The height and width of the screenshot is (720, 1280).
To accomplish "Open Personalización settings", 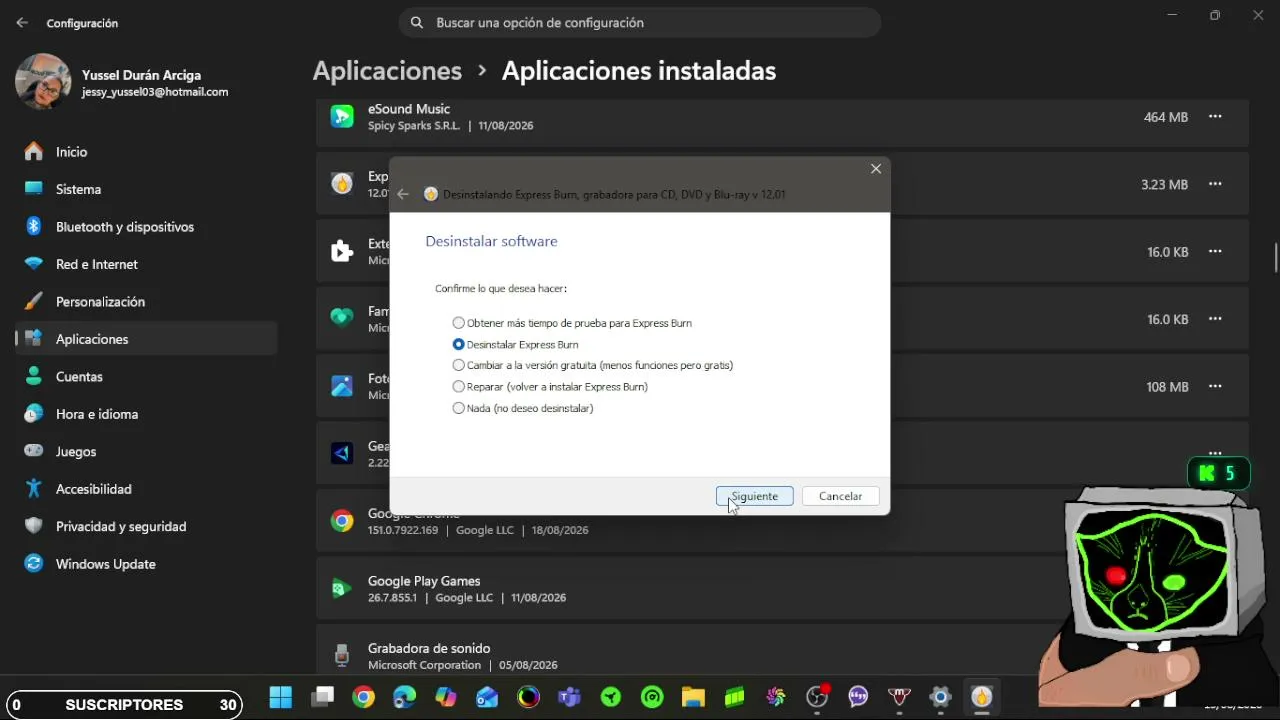I will click(x=147, y=302).
